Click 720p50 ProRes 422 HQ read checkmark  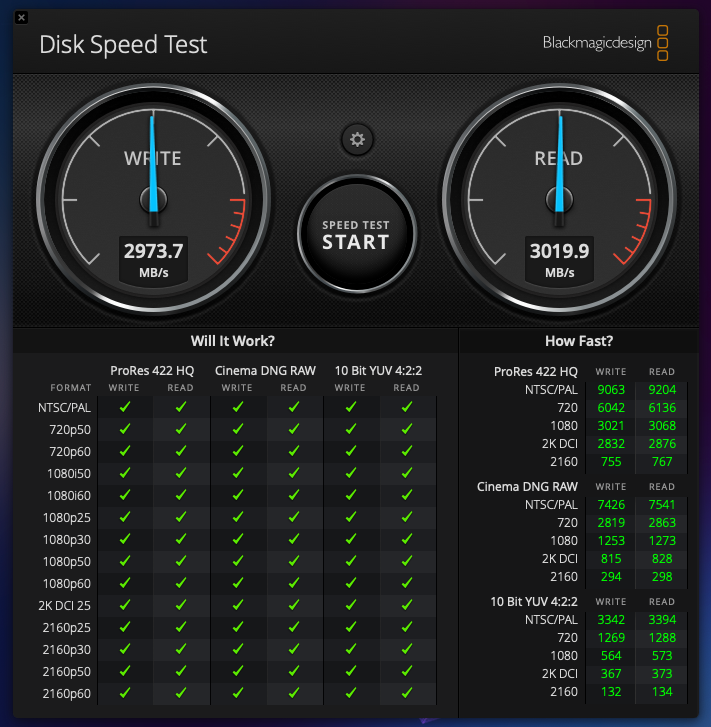(181, 429)
